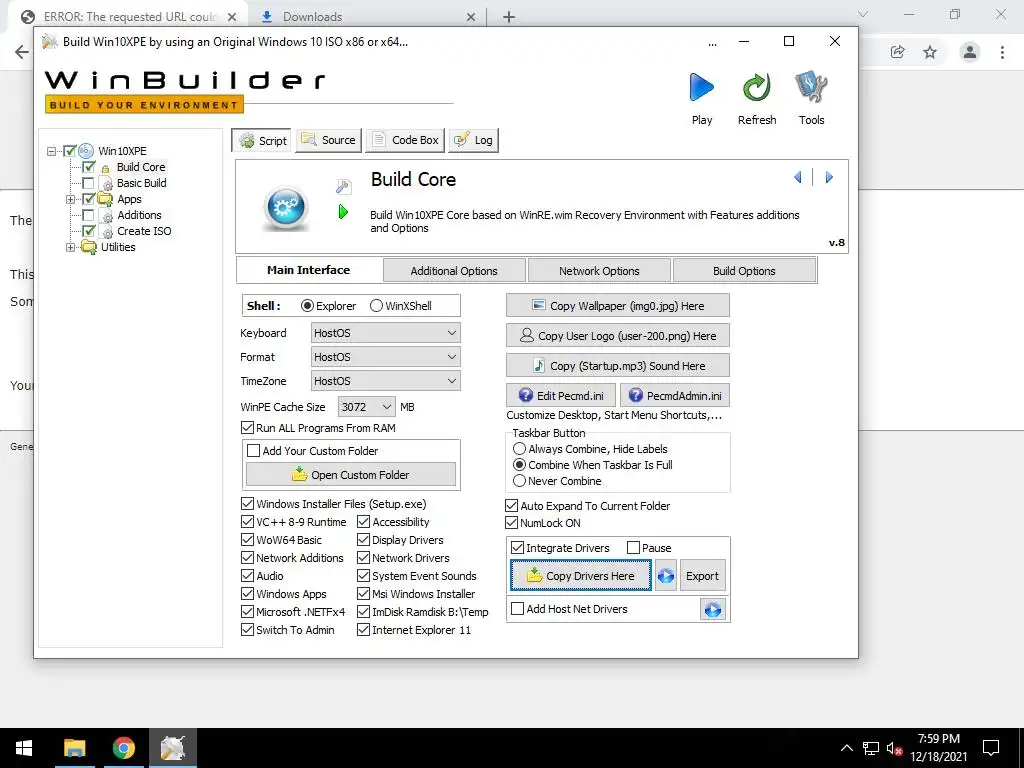Open Chrome's tab search chevron
1024x768 pixels.
[x=863, y=14]
